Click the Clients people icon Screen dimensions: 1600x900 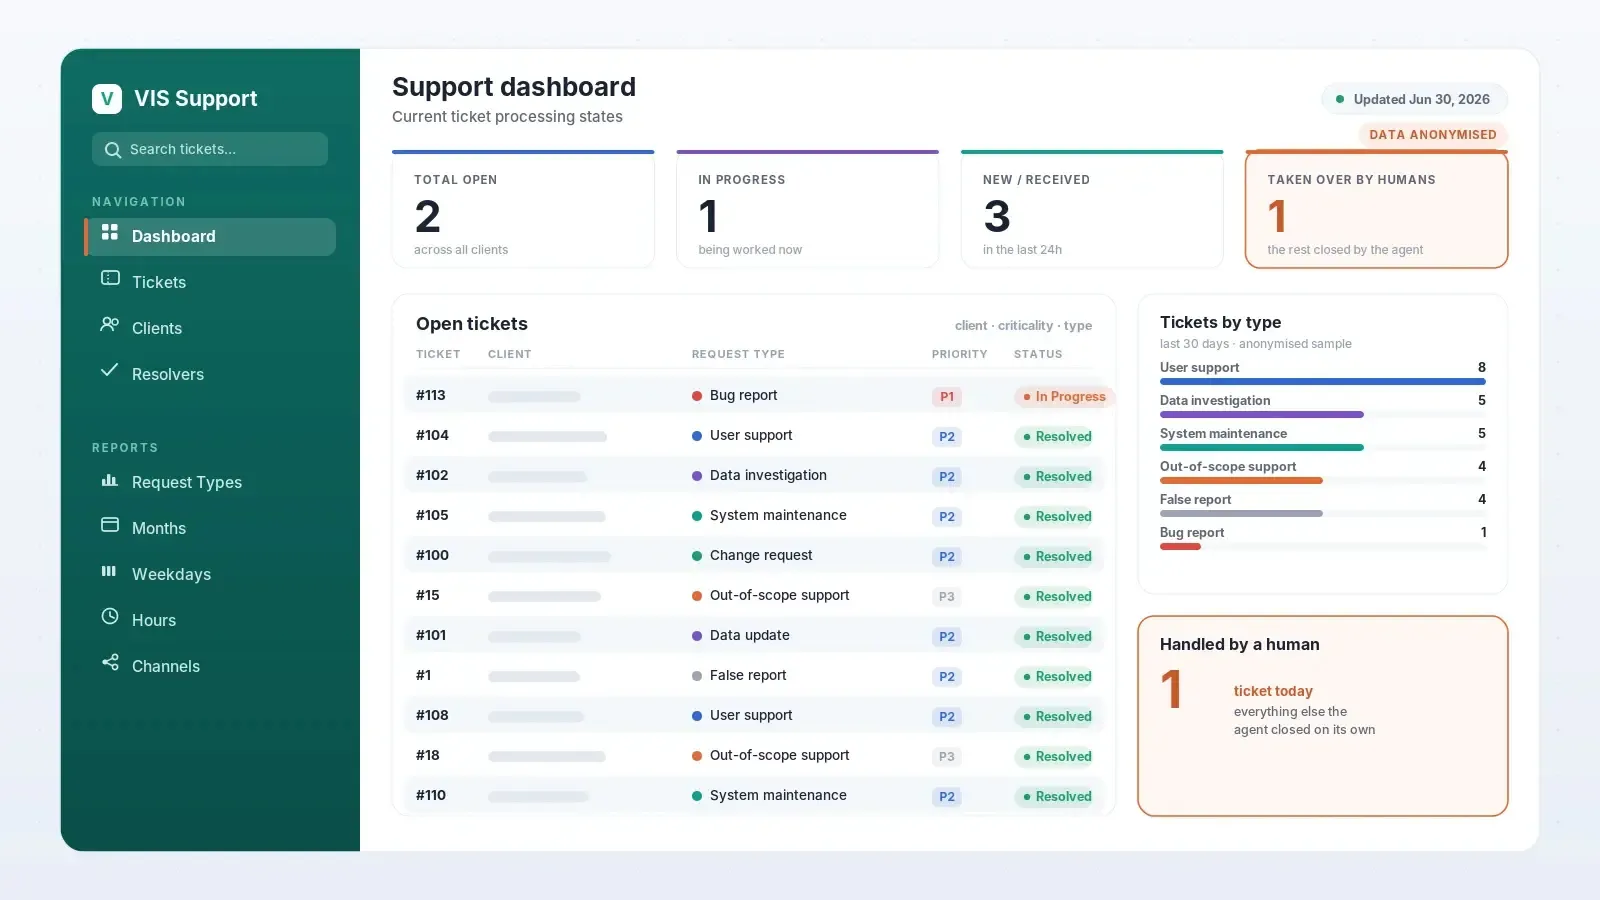(110, 324)
